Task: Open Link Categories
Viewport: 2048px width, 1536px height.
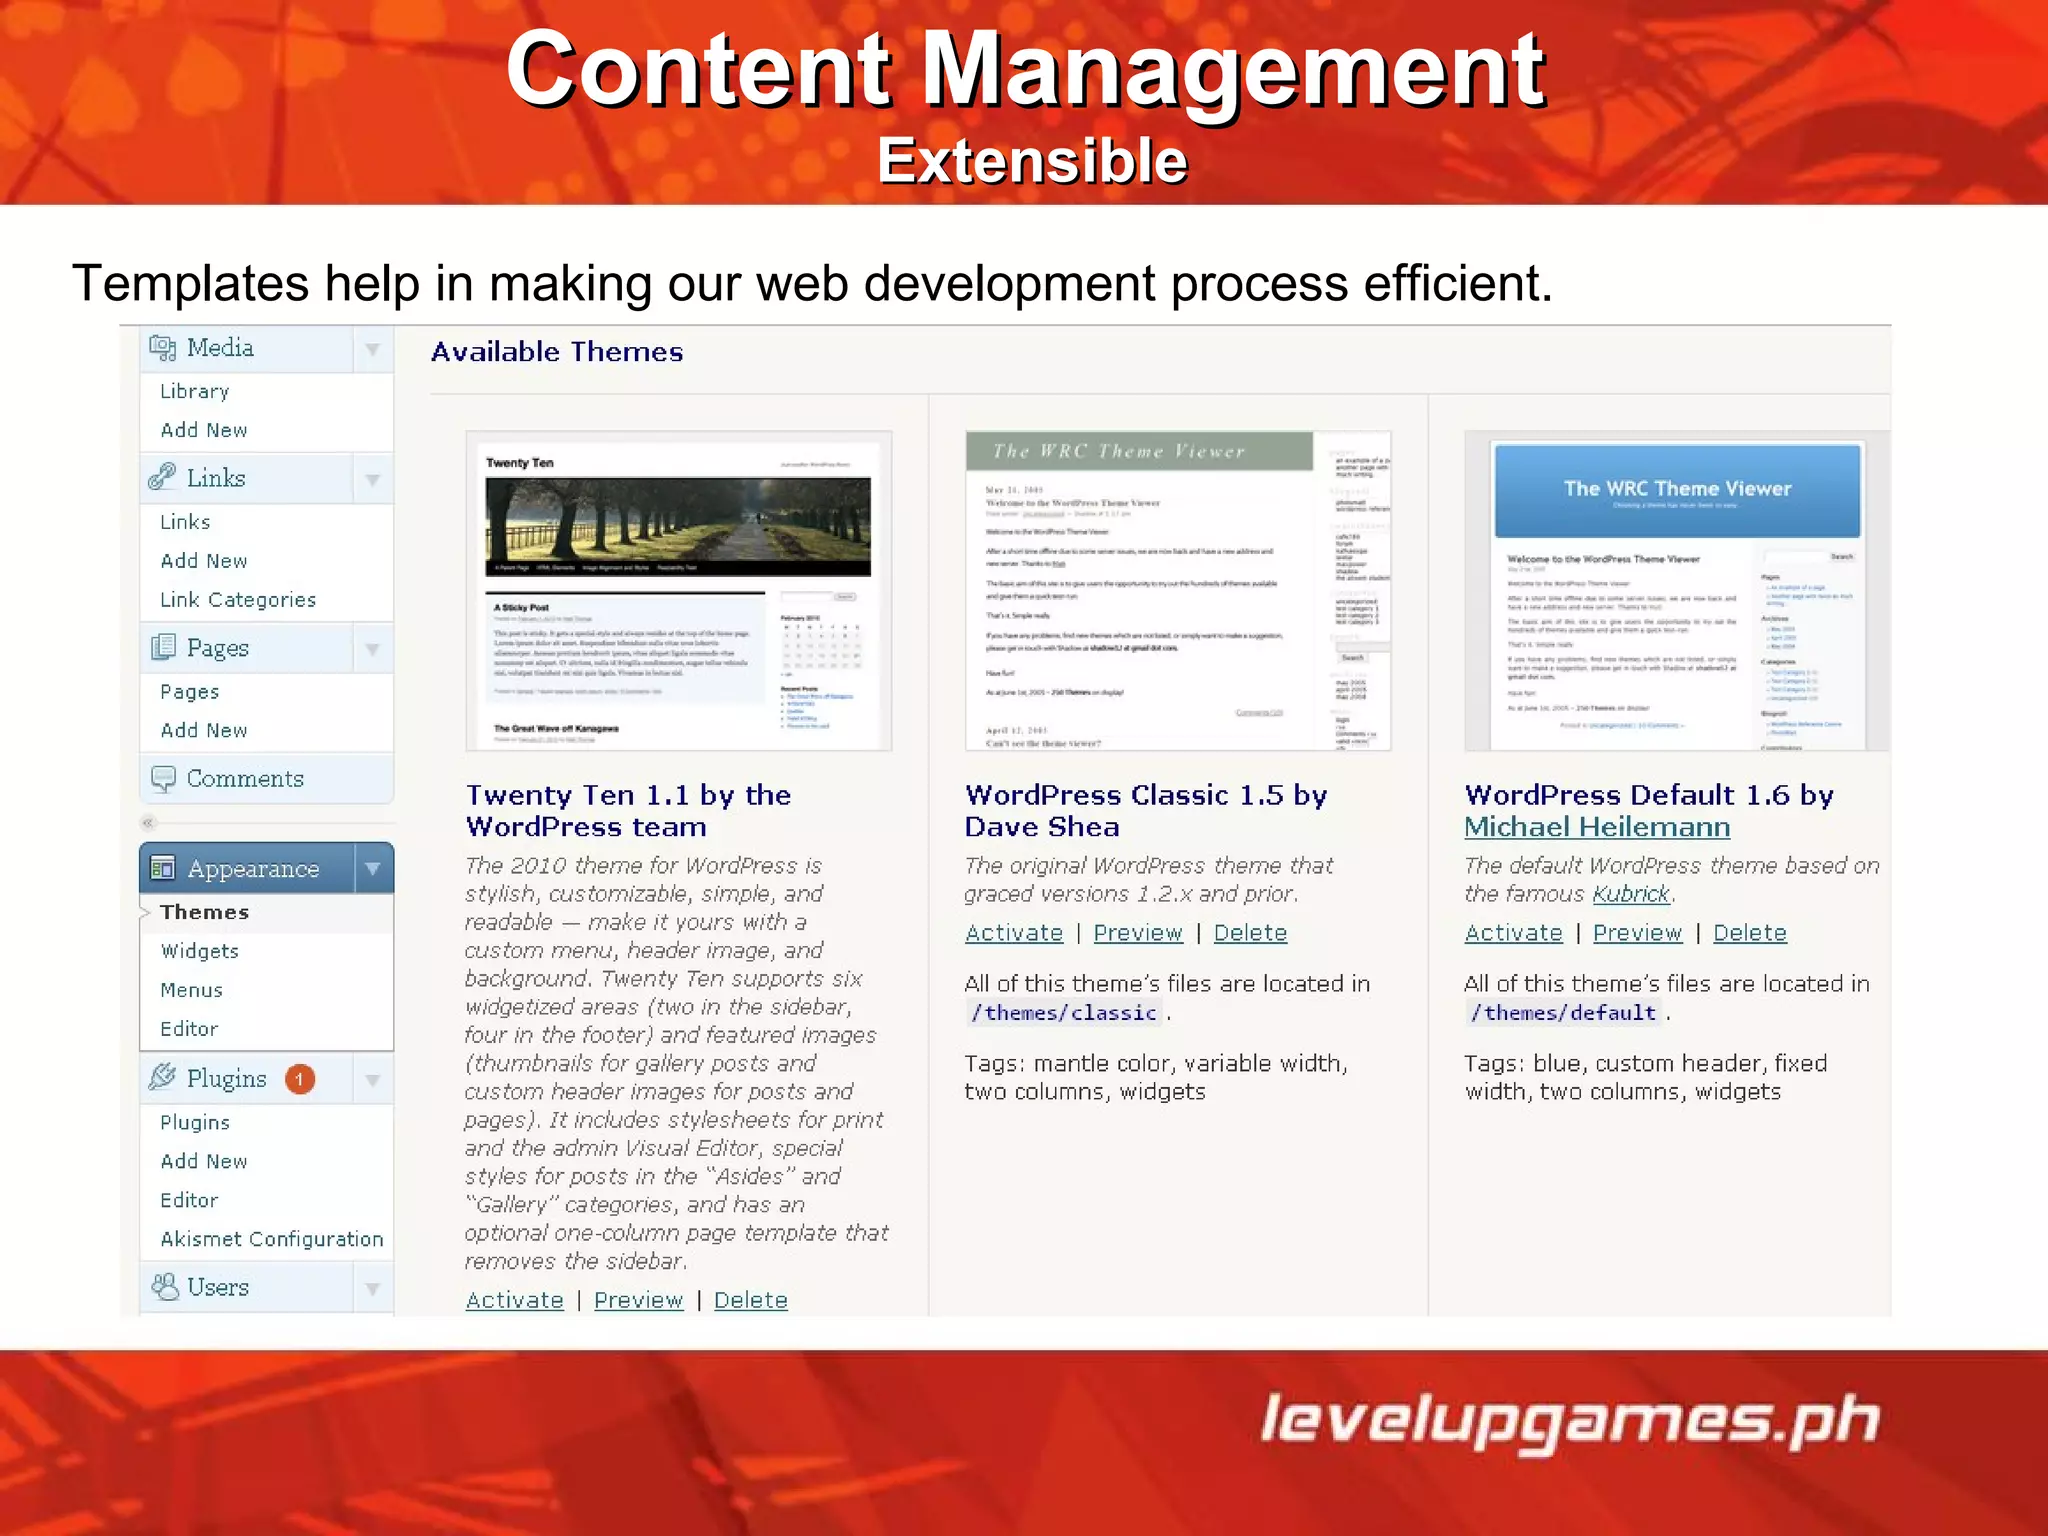Action: tap(238, 599)
